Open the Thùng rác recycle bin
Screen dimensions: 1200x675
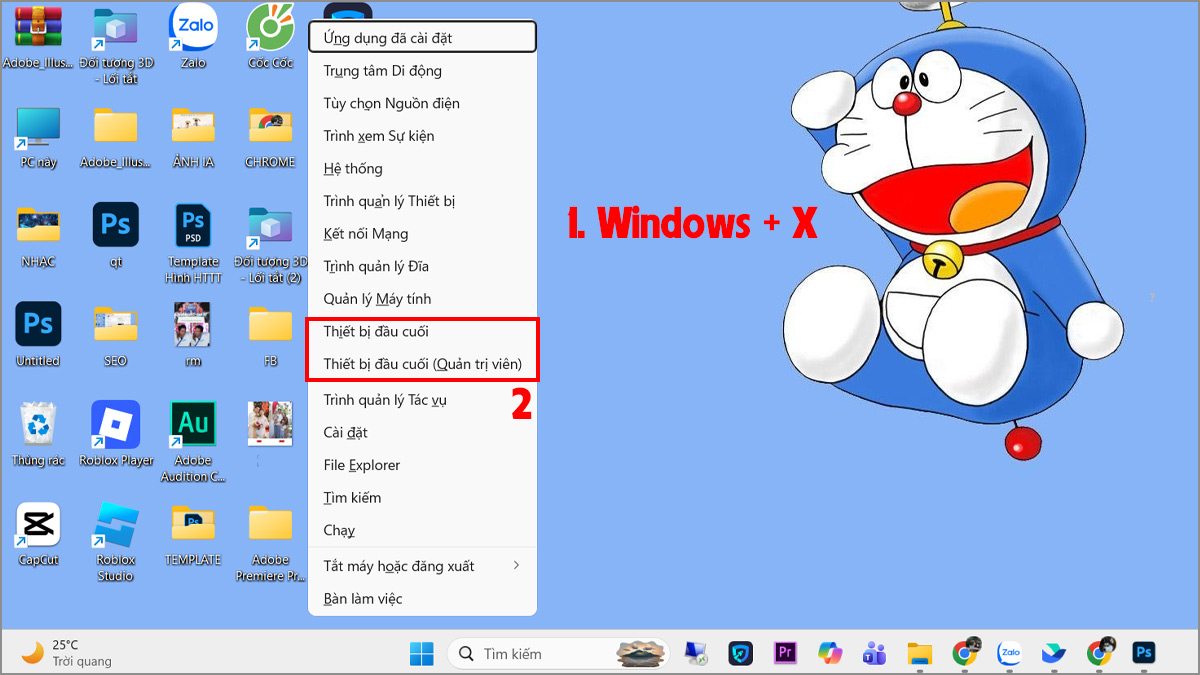(x=38, y=436)
